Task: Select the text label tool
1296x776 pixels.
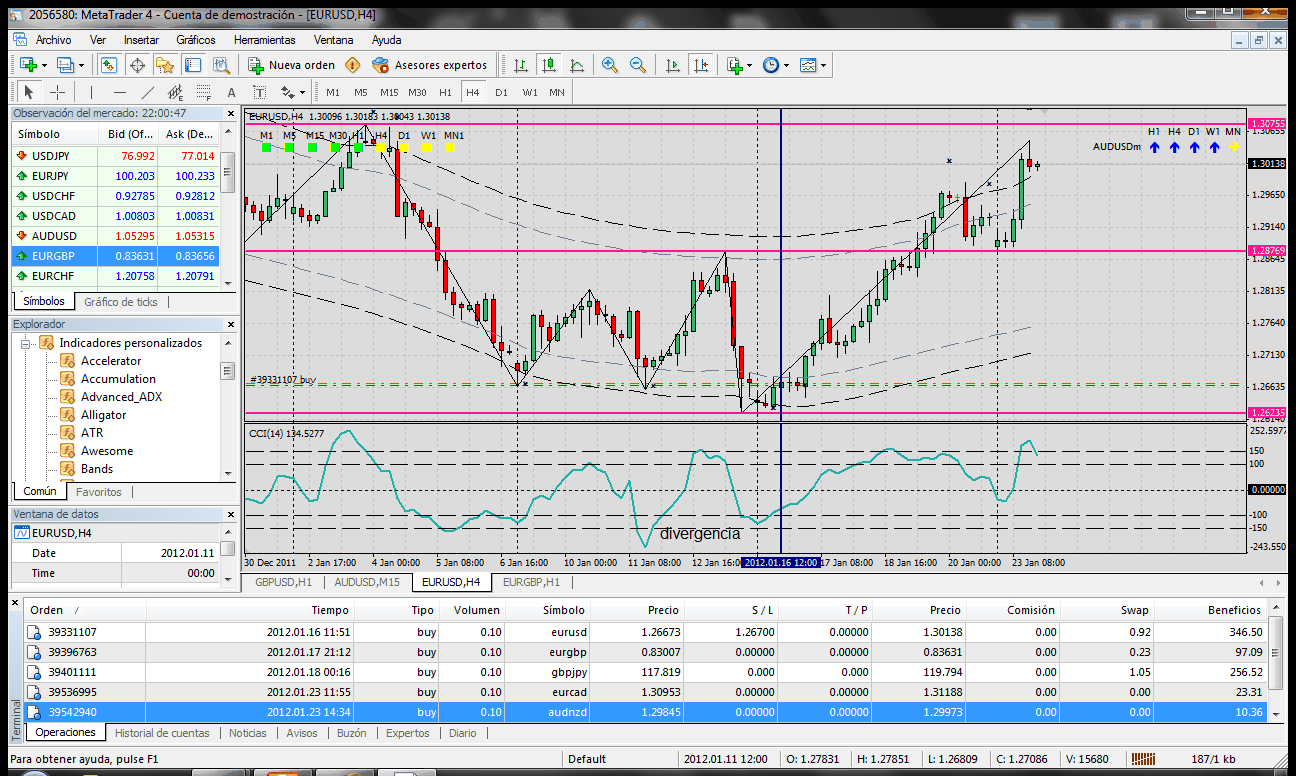Action: tap(260, 92)
